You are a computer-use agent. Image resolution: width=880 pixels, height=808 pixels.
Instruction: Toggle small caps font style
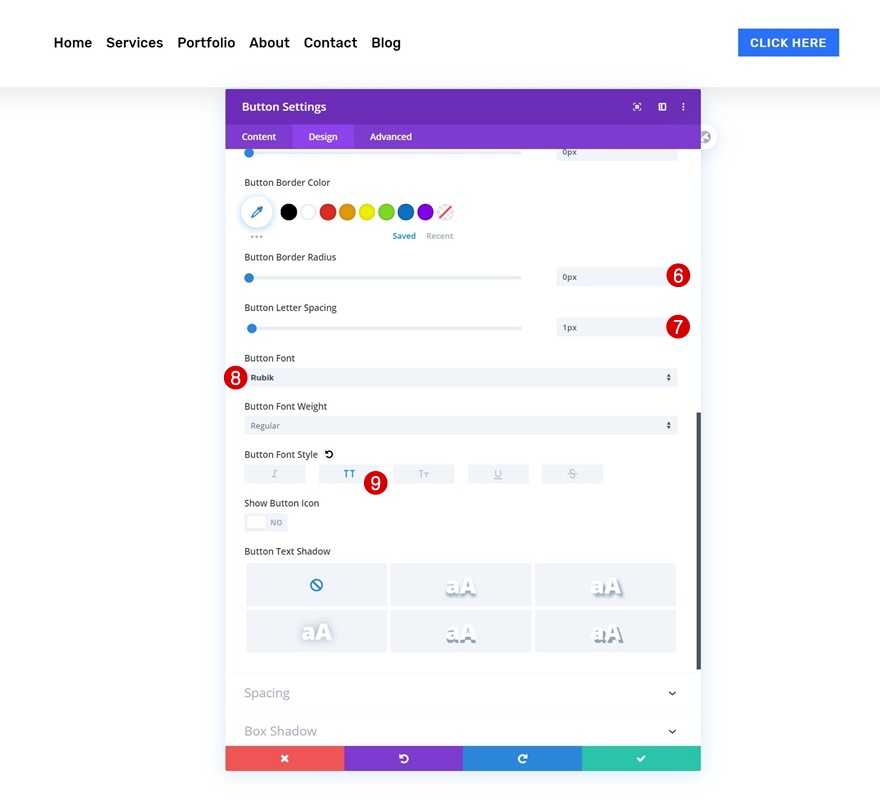click(x=424, y=474)
